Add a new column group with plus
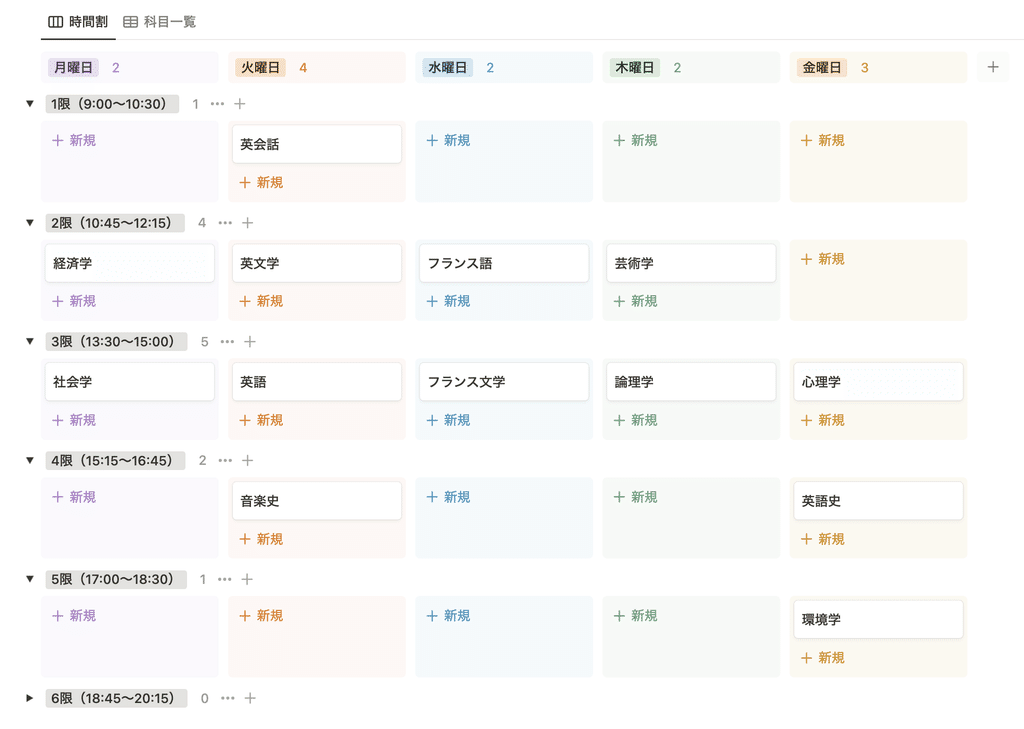This screenshot has width=1024, height=729. tap(993, 67)
